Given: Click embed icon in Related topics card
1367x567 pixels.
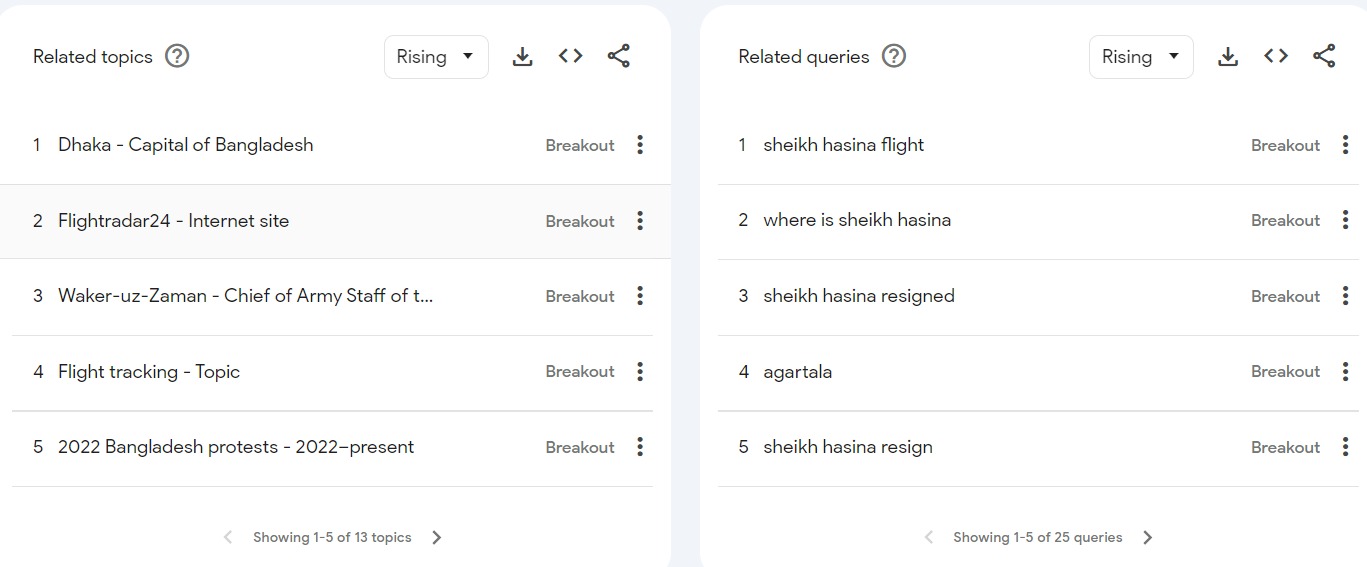Looking at the screenshot, I should 570,57.
